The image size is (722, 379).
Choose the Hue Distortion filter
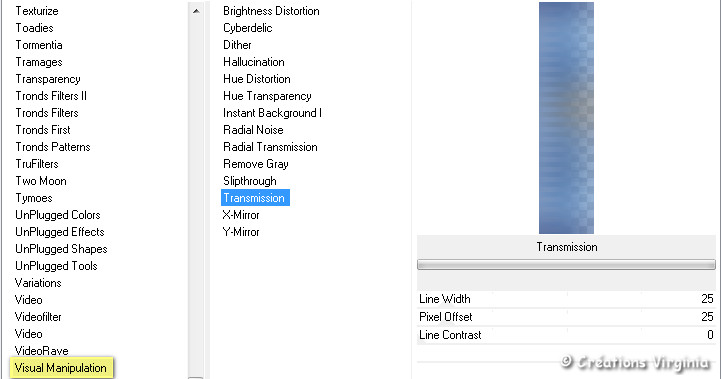click(x=257, y=79)
